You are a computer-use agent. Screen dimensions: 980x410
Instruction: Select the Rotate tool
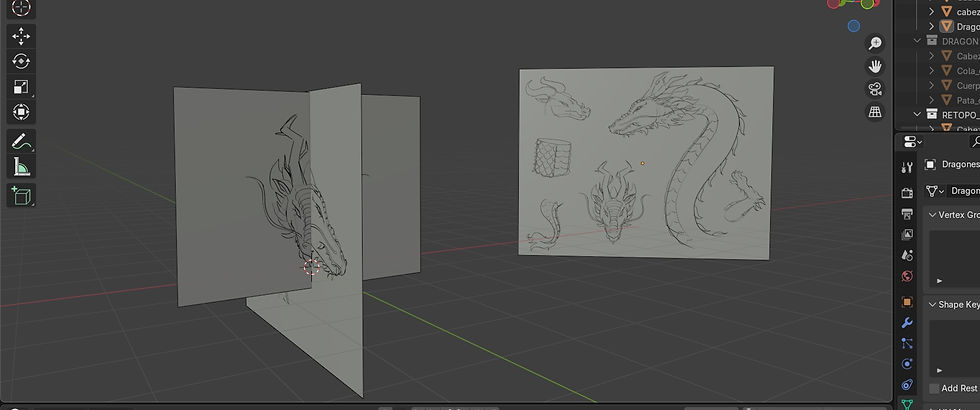pyautogui.click(x=21, y=61)
